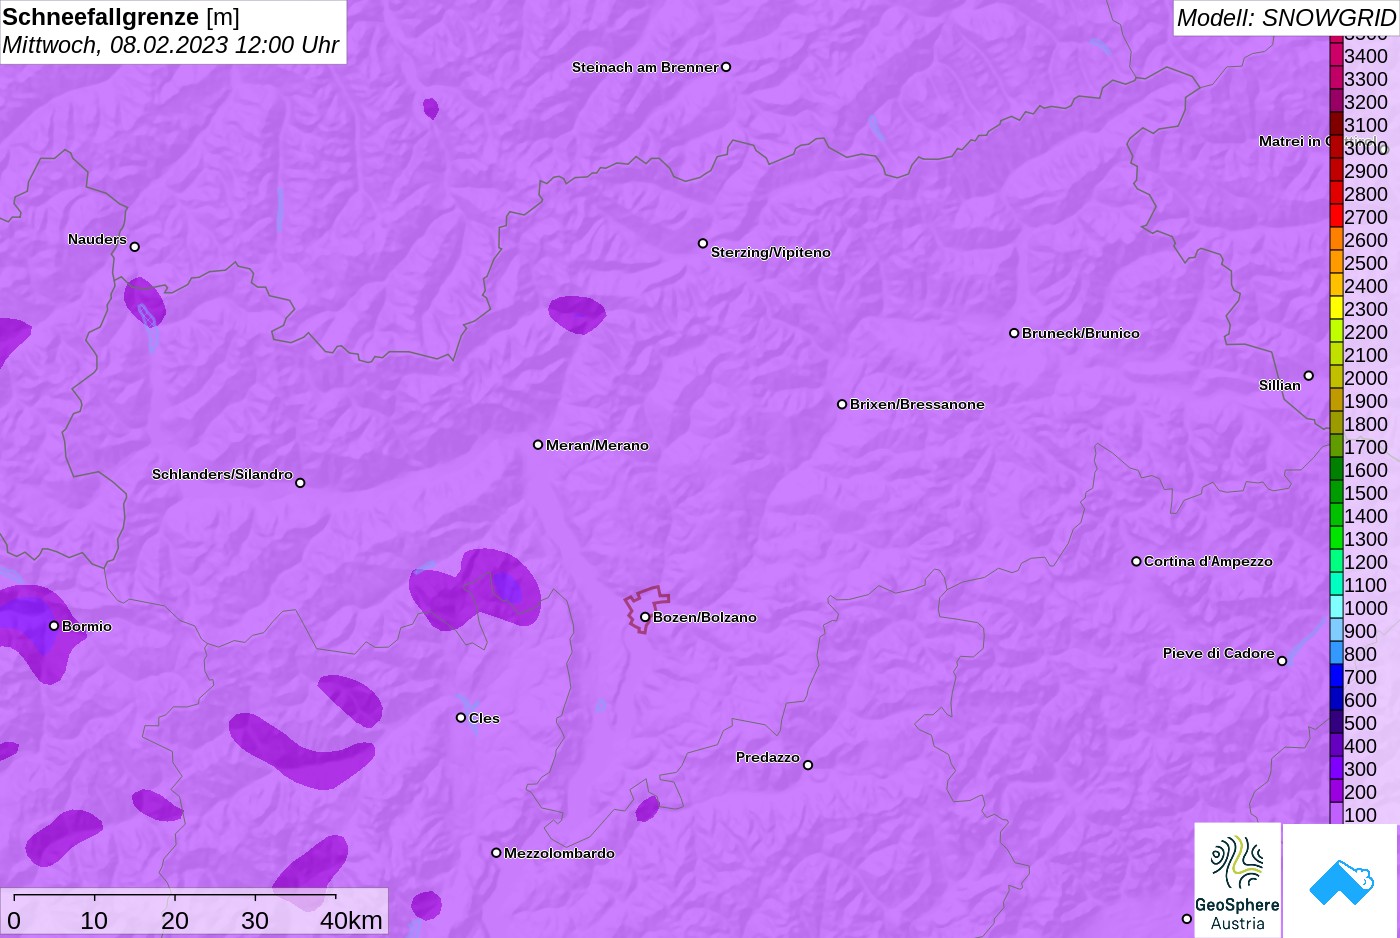
Task: Select the 3400 m legend color swatch
Action: click(1336, 56)
